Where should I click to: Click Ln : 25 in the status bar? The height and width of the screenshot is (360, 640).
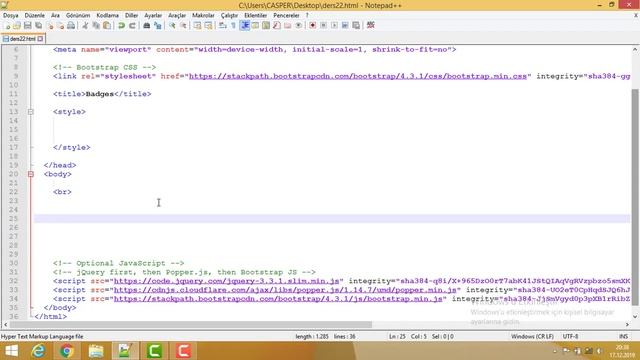click(x=397, y=337)
